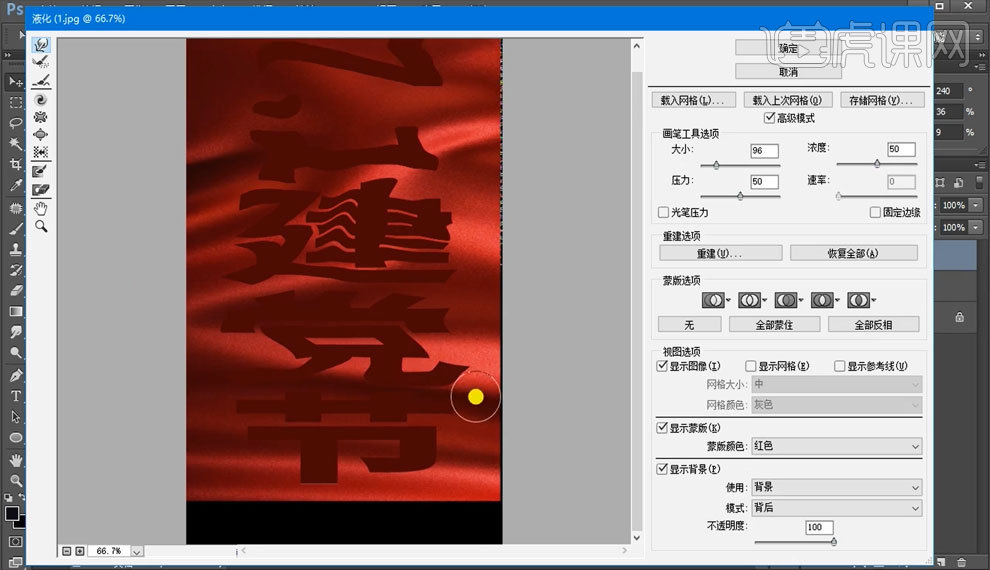Image resolution: width=990 pixels, height=570 pixels.
Task: Toggle the 显示图像 checkbox
Action: (662, 365)
